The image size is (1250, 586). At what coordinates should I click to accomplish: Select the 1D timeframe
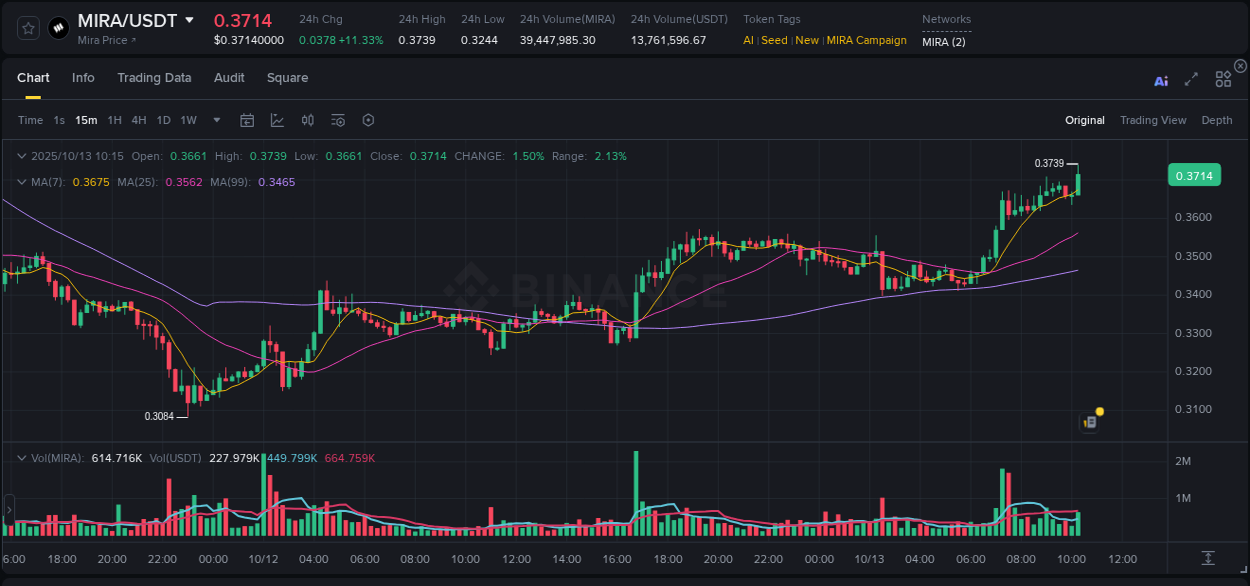[163, 120]
